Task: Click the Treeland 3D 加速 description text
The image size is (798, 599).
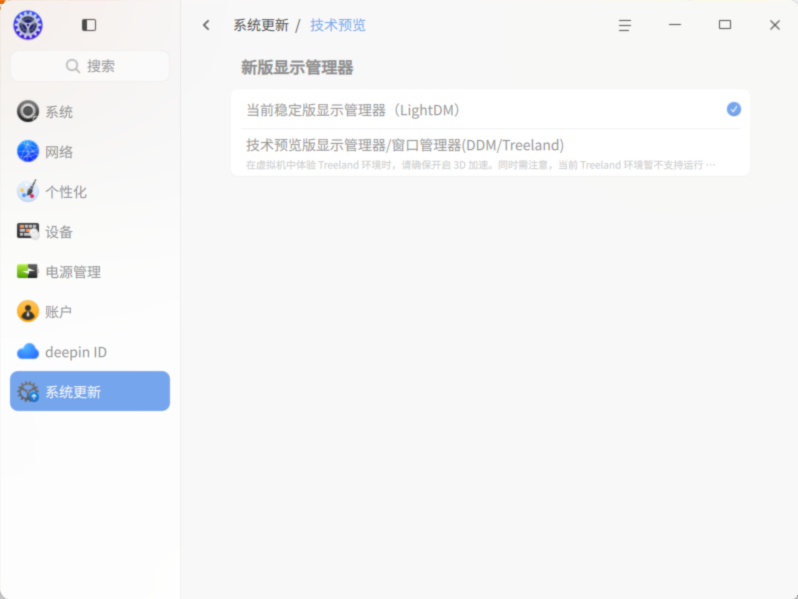Action: [x=481, y=165]
